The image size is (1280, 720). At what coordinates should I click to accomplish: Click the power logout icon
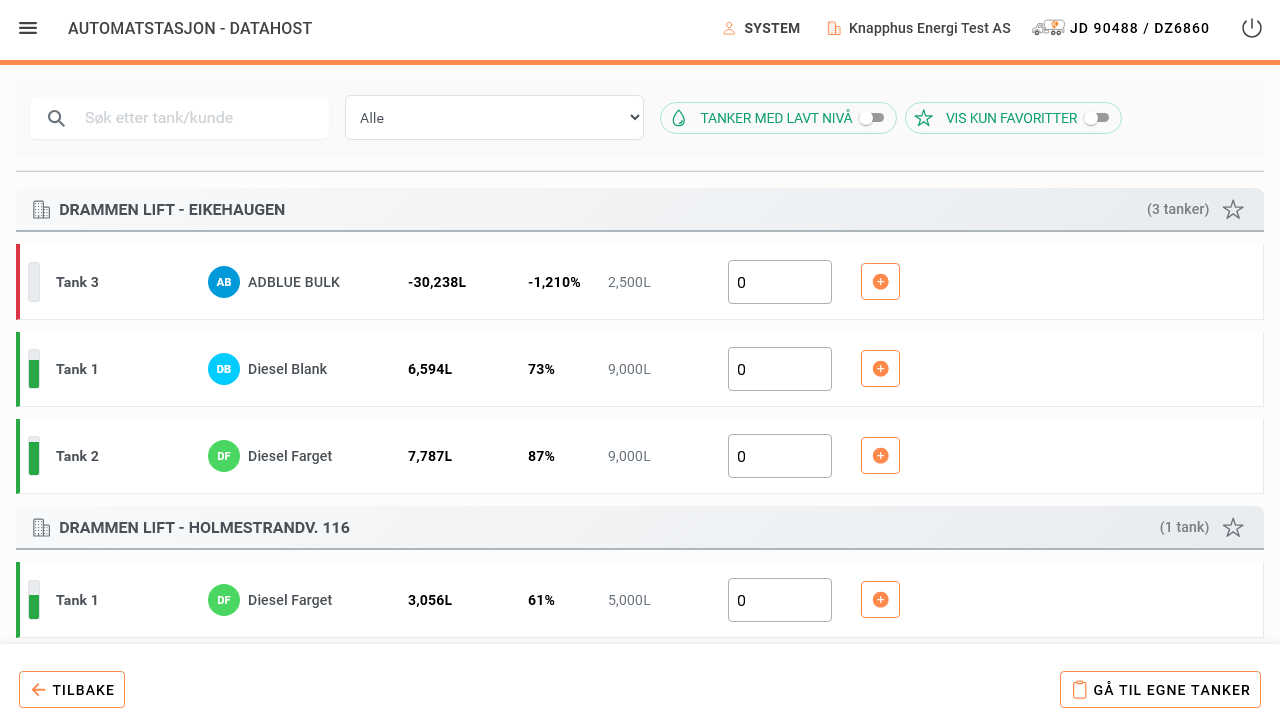coord(1252,28)
